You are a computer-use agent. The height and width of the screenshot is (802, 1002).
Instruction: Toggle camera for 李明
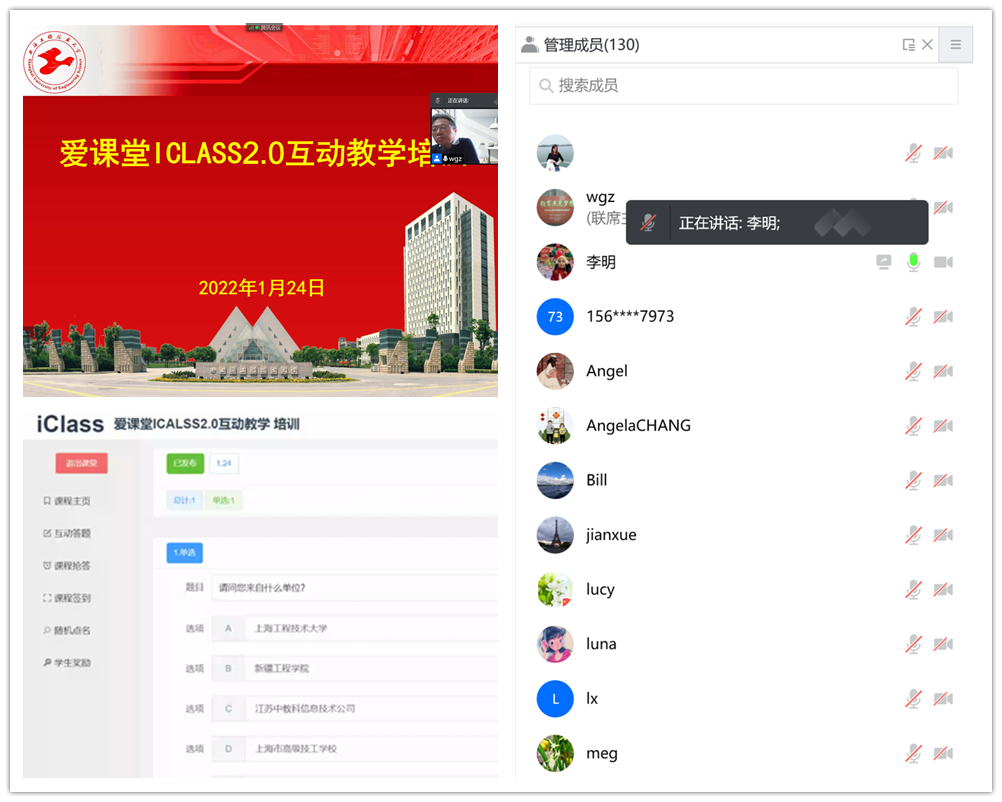943,262
